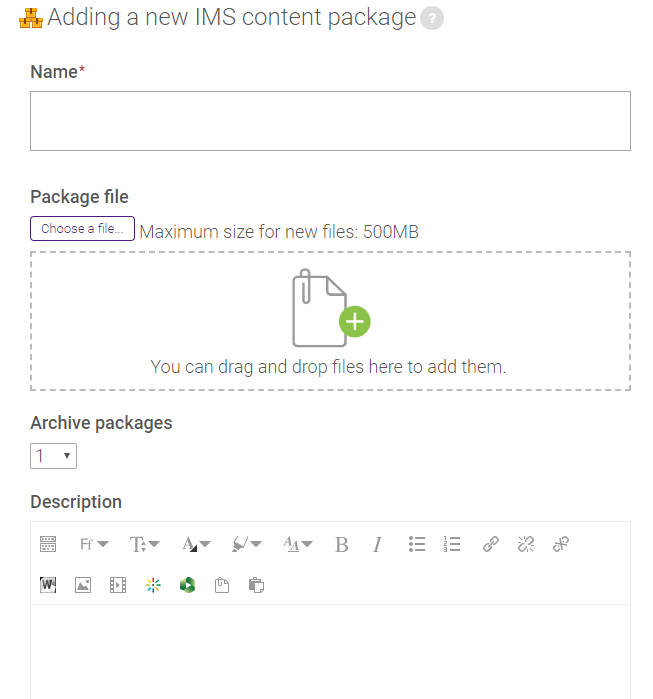653x699 pixels.
Task: Open the background highlight colour dropdown
Action: (246, 544)
